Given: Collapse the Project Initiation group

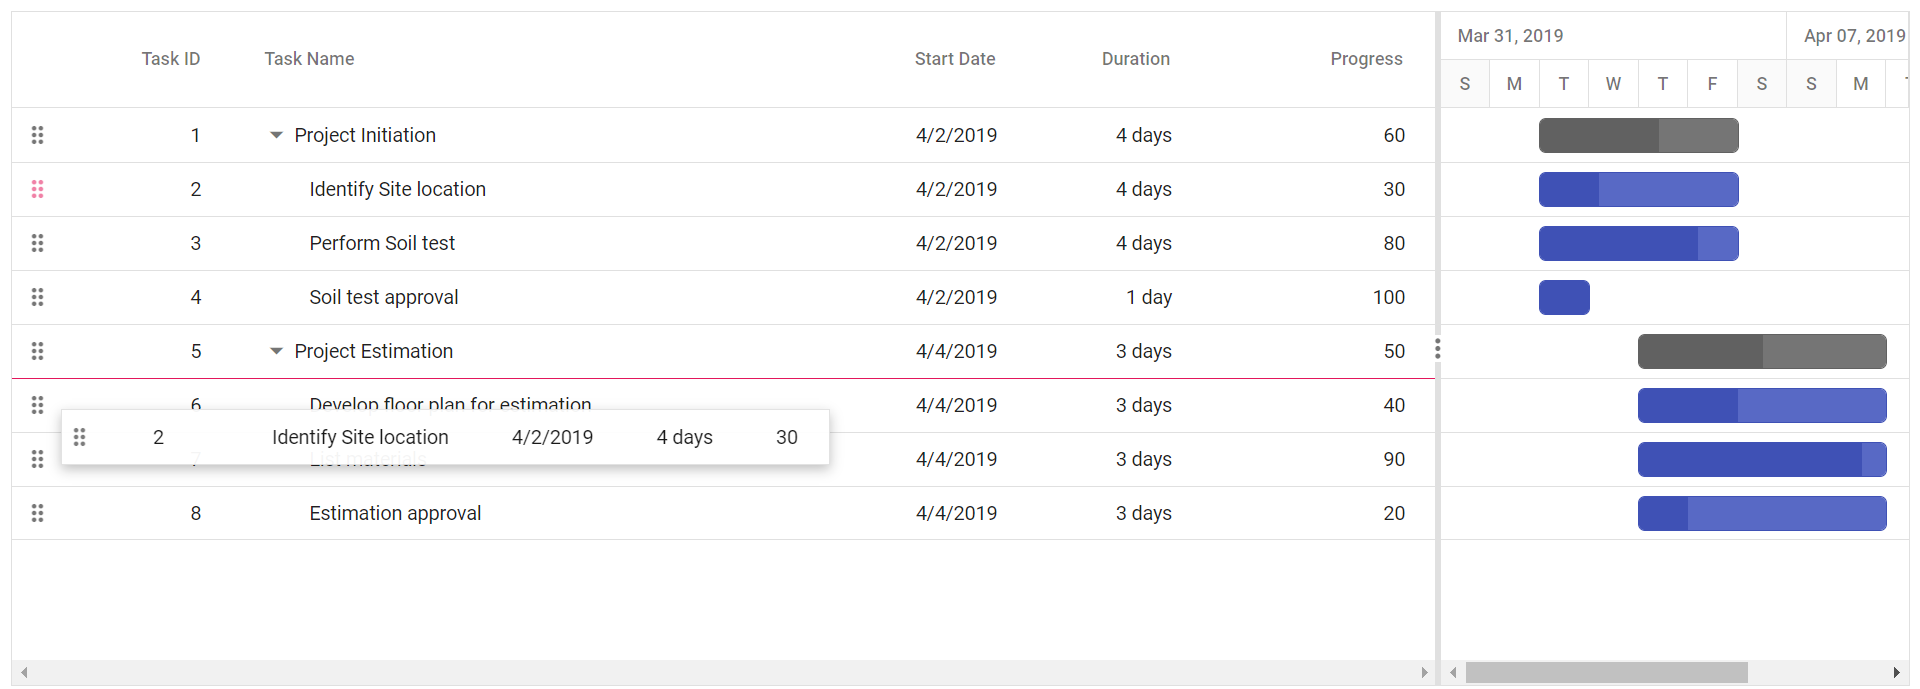Looking at the screenshot, I should [x=276, y=135].
